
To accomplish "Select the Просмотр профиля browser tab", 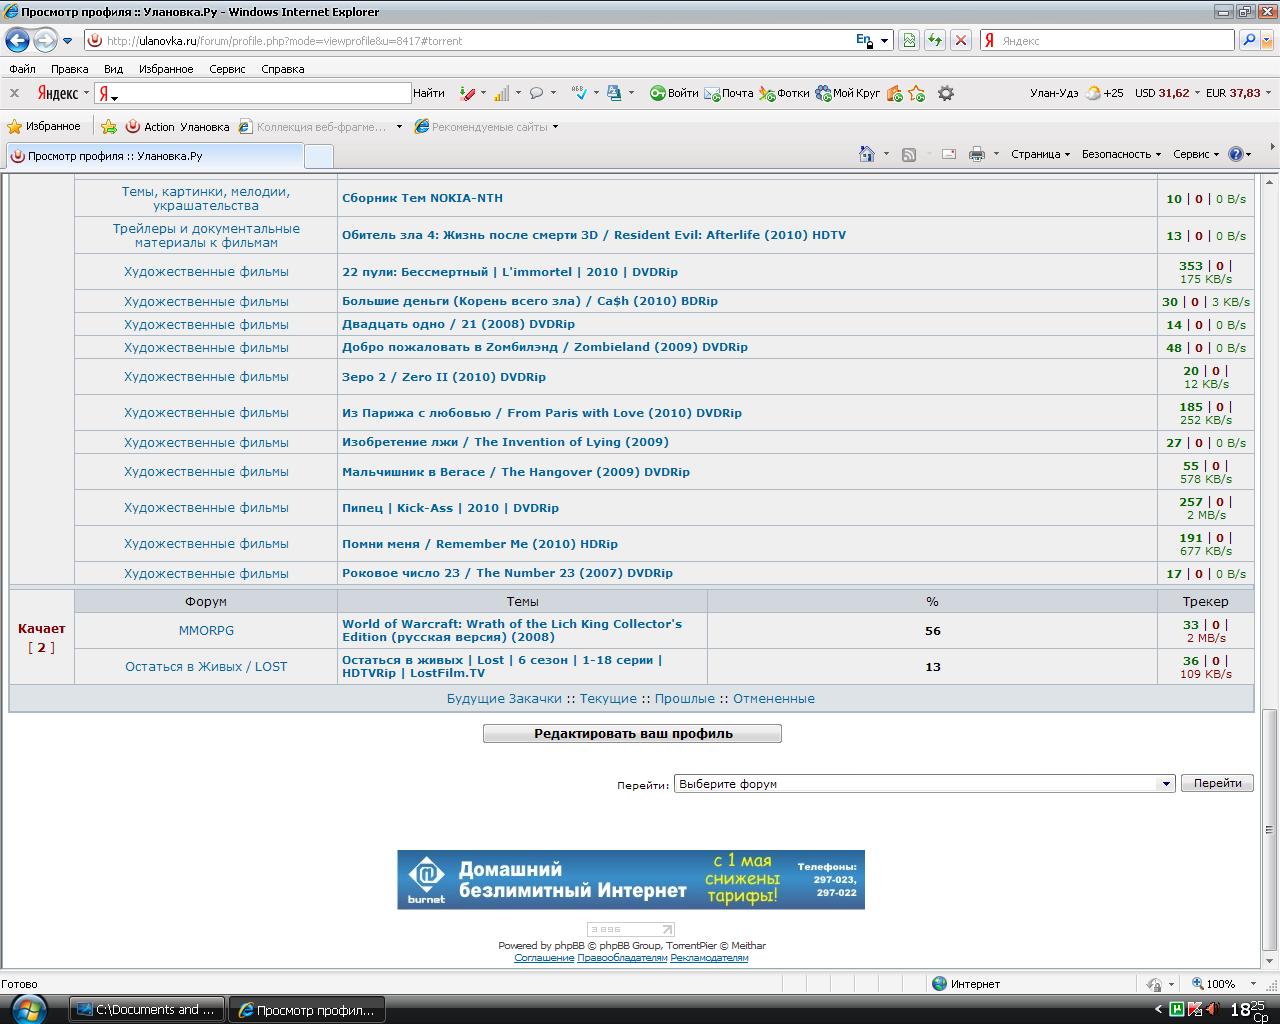I will point(154,156).
